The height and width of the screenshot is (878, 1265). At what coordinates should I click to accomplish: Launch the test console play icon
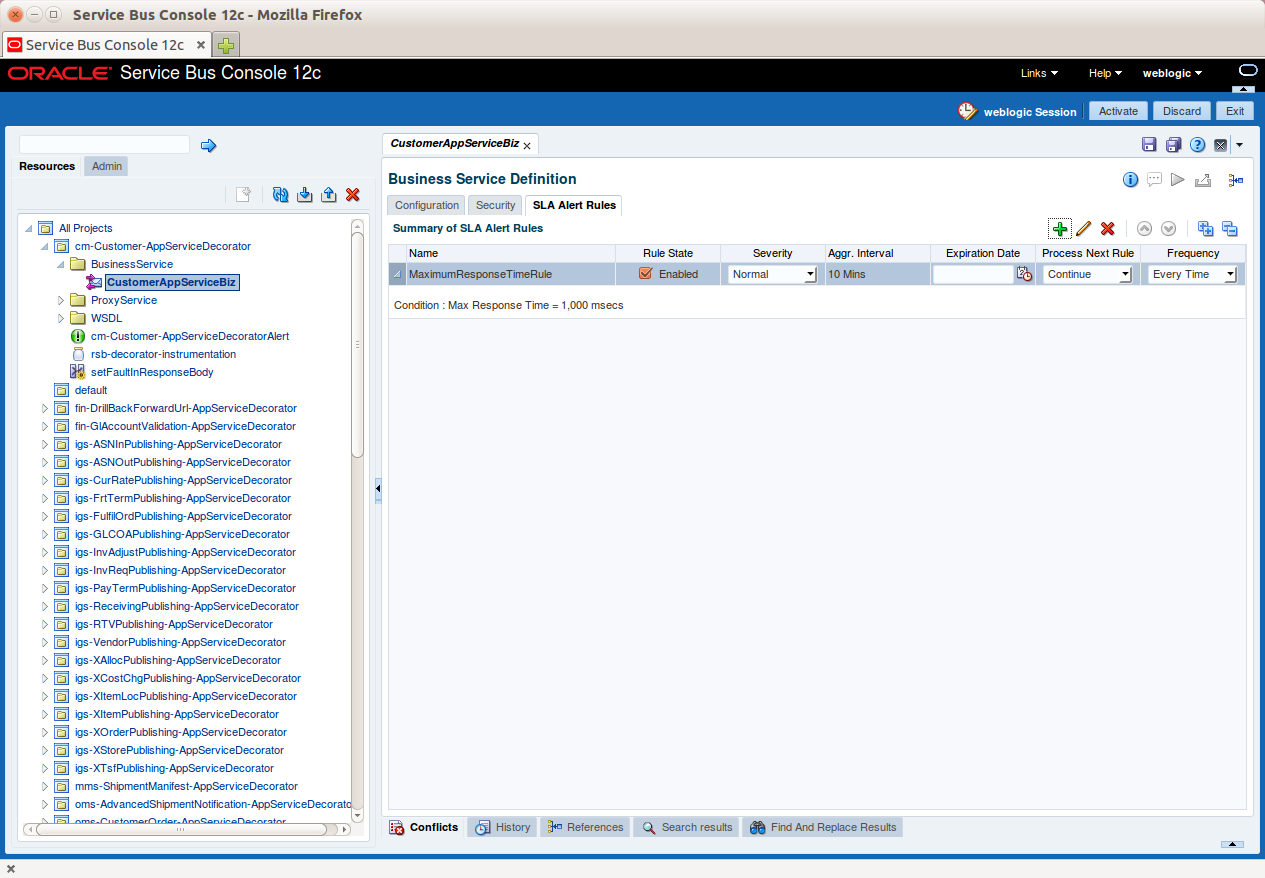(1178, 180)
